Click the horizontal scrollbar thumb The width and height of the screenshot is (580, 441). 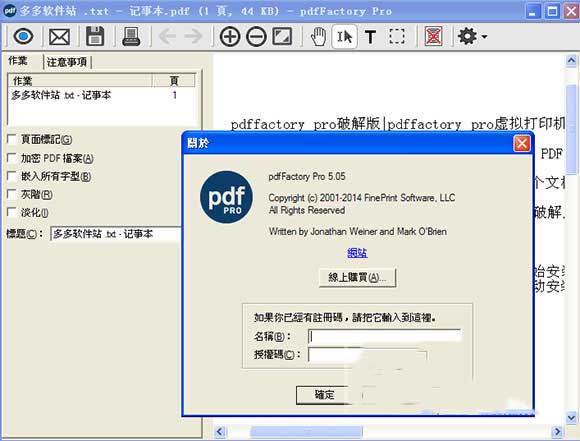[x=307, y=431]
